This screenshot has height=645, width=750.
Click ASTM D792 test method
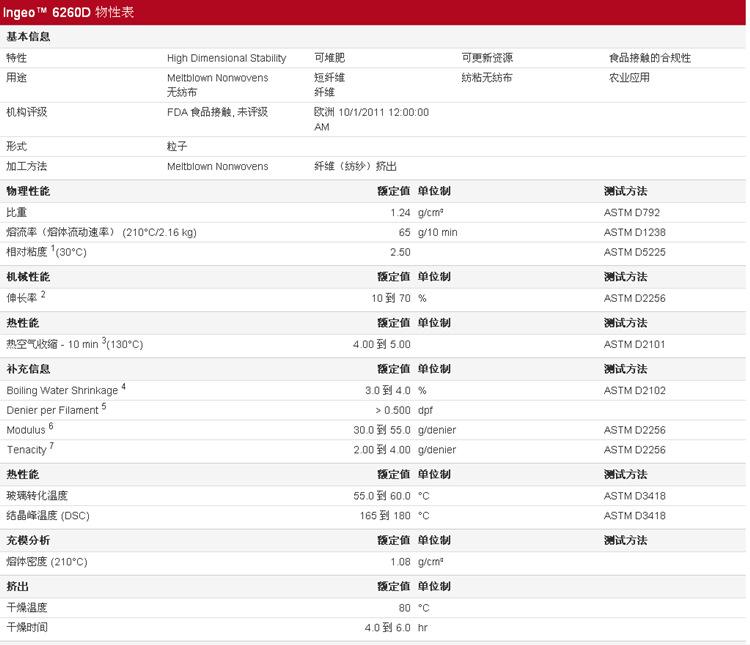tap(631, 212)
